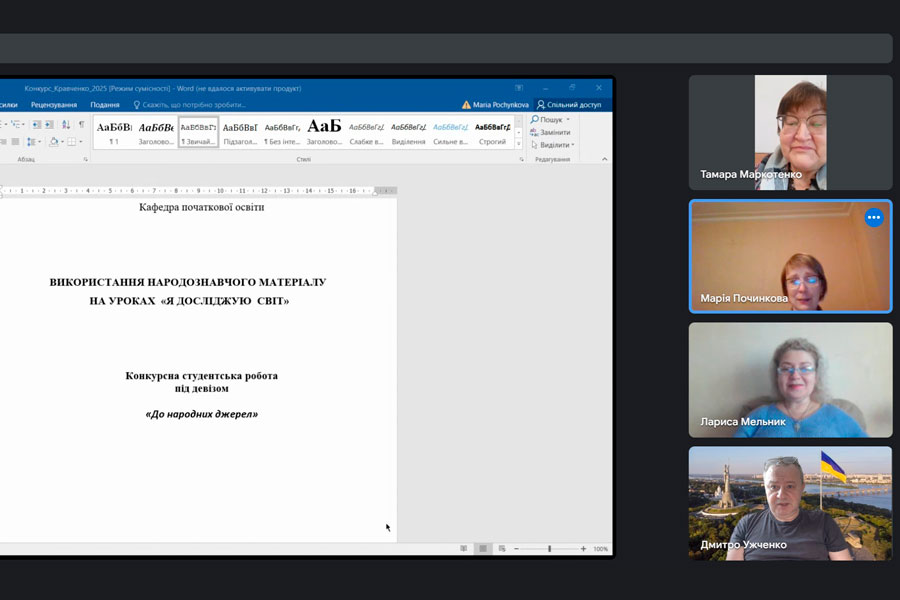Increase the paragraph indent
This screenshot has height=600, width=900.
[49, 125]
